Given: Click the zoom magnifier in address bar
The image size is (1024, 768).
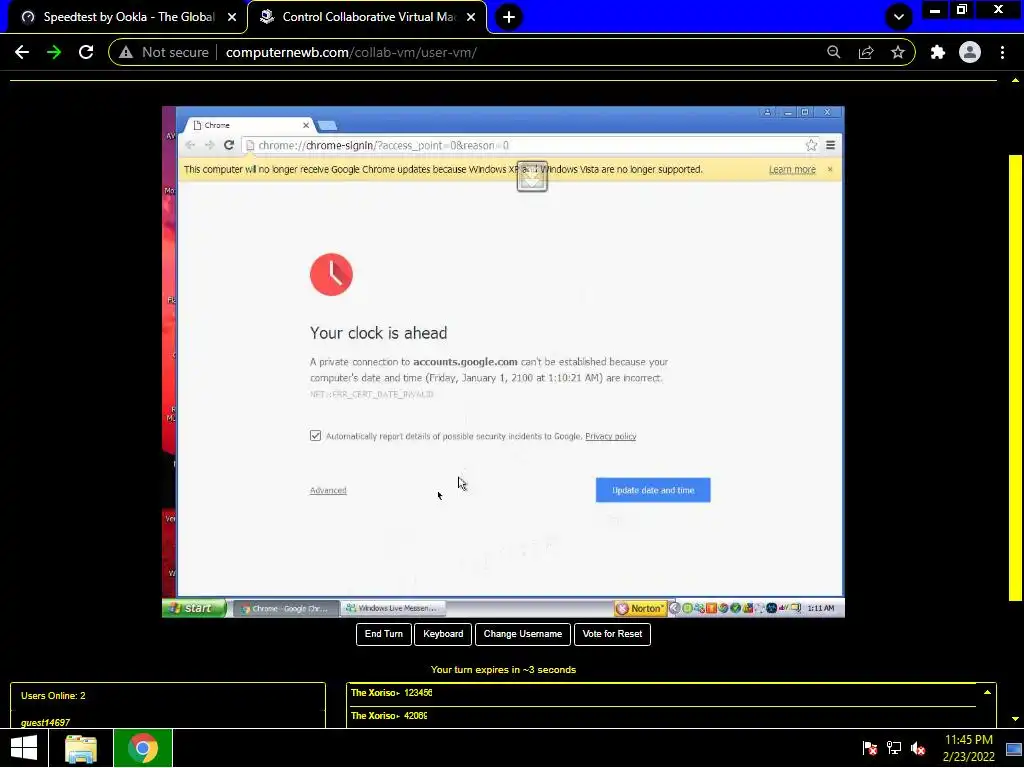Looking at the screenshot, I should 833,52.
